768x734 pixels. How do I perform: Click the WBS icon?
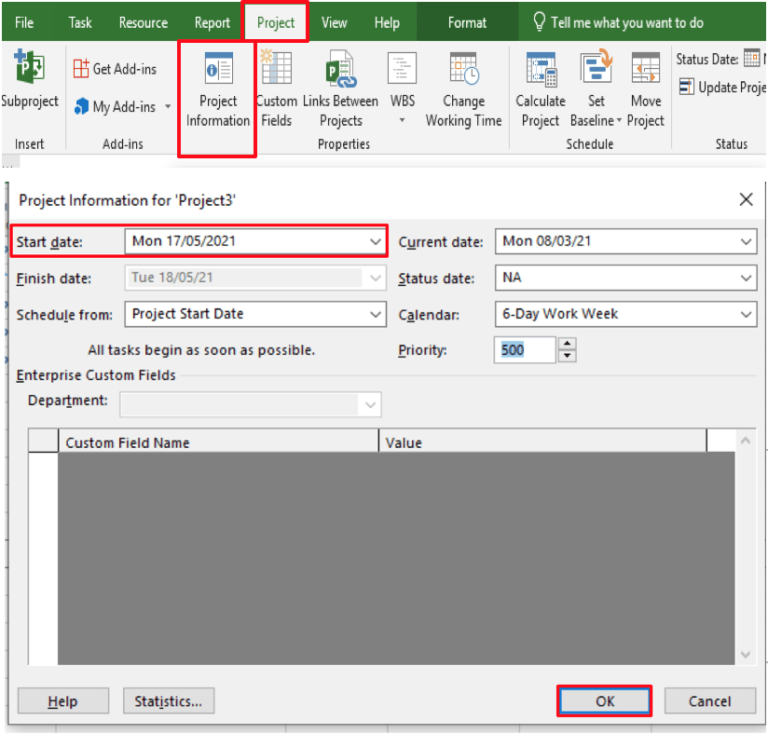tap(402, 72)
